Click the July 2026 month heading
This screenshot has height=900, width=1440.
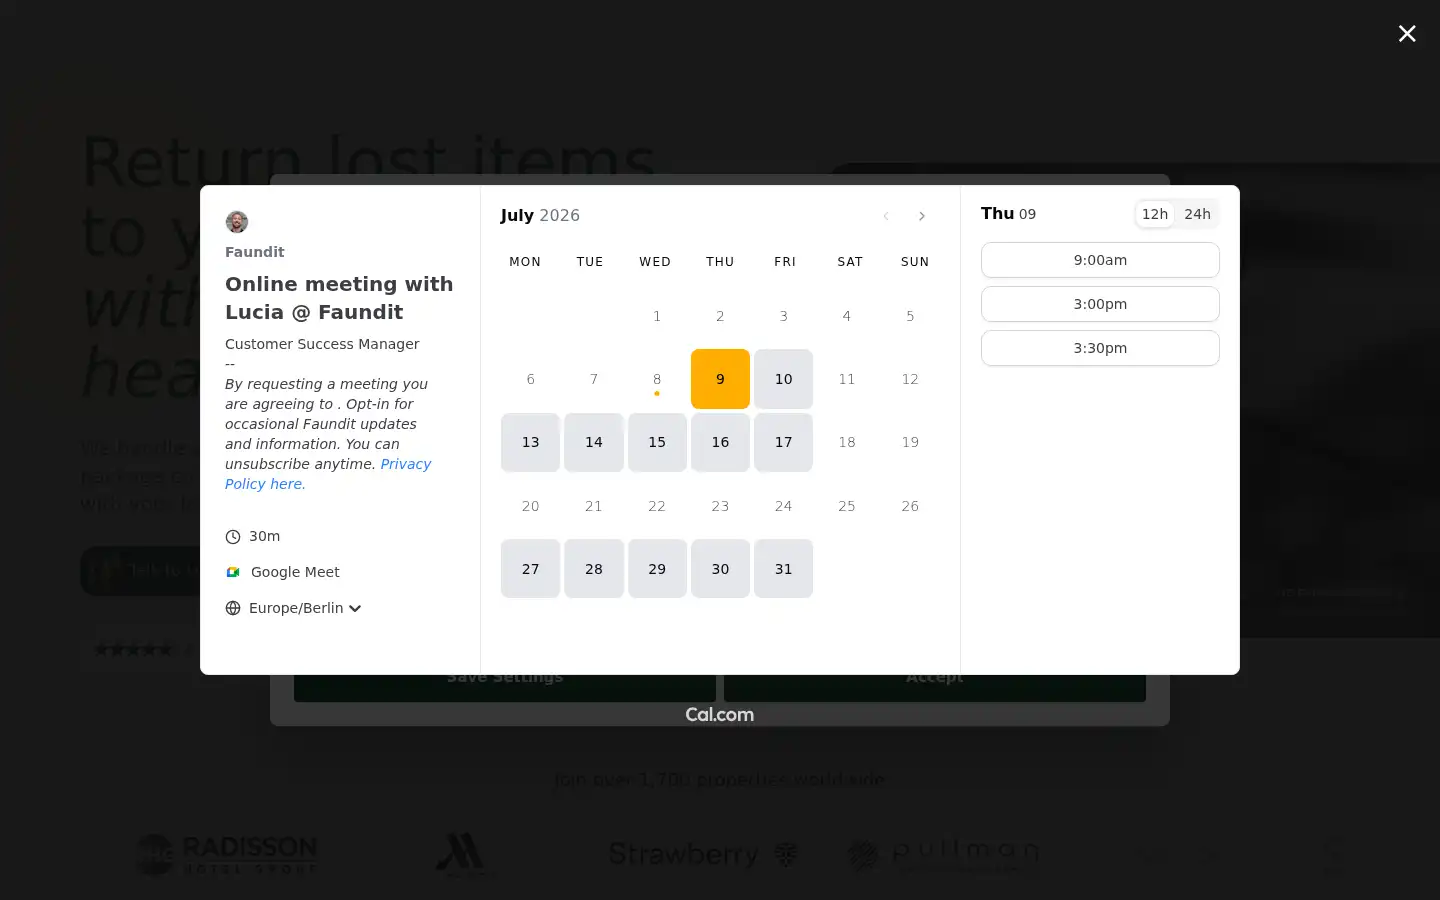[x=540, y=215]
